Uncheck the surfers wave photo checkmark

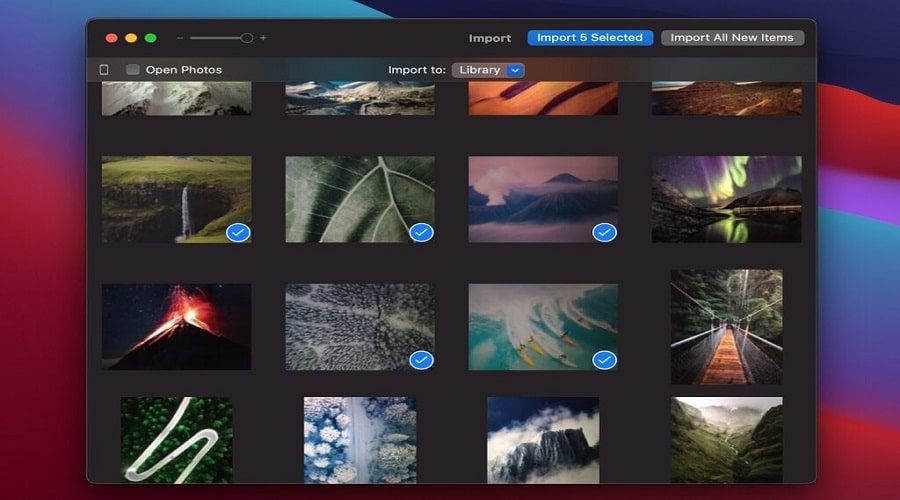tap(604, 360)
